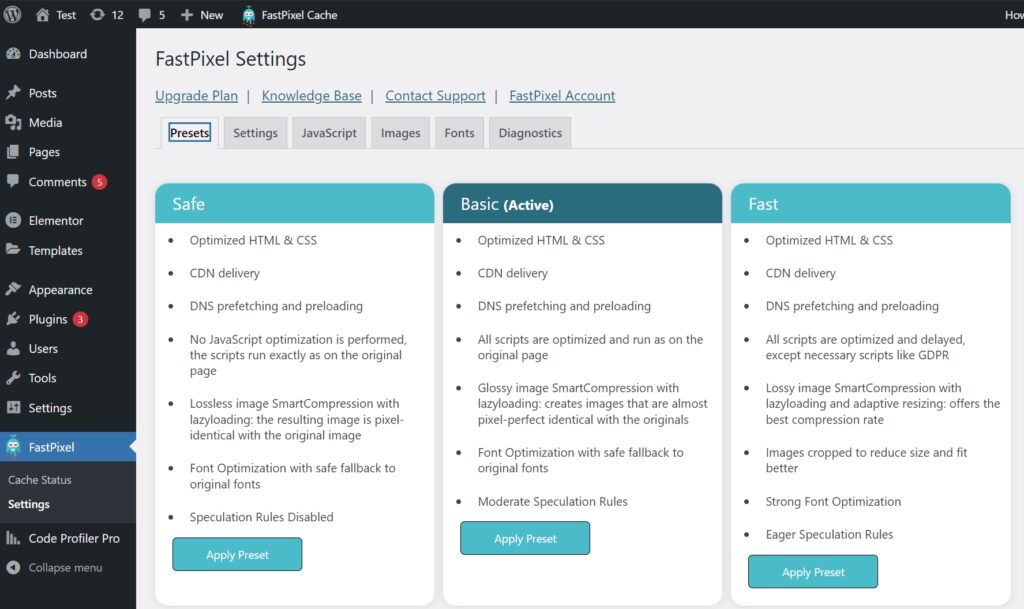Image resolution: width=1024 pixels, height=609 pixels.
Task: Apply the Basic preset
Action: [x=525, y=538]
